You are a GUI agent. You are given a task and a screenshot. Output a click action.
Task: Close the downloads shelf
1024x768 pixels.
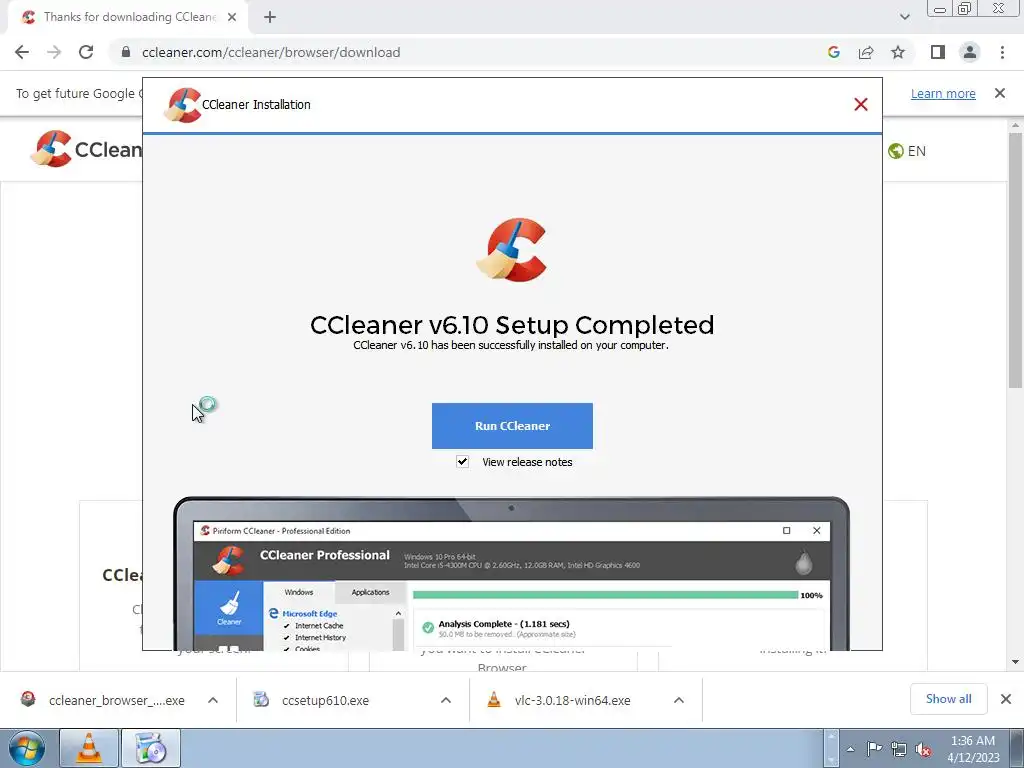point(1006,699)
